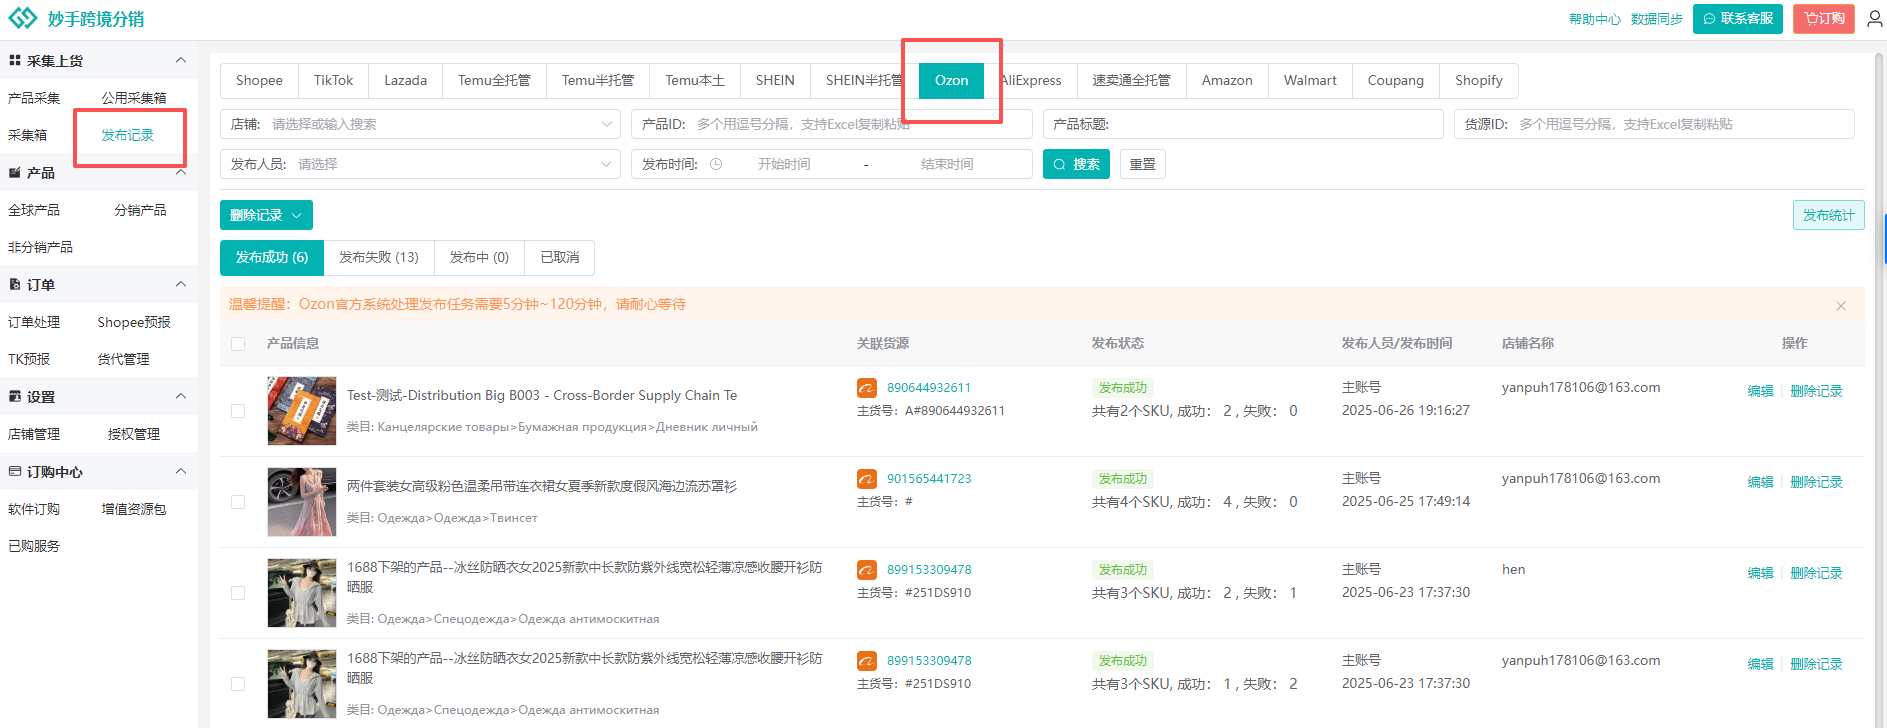Click the 妙手跨境分销 logo icon
1887x728 pixels.
23,18
